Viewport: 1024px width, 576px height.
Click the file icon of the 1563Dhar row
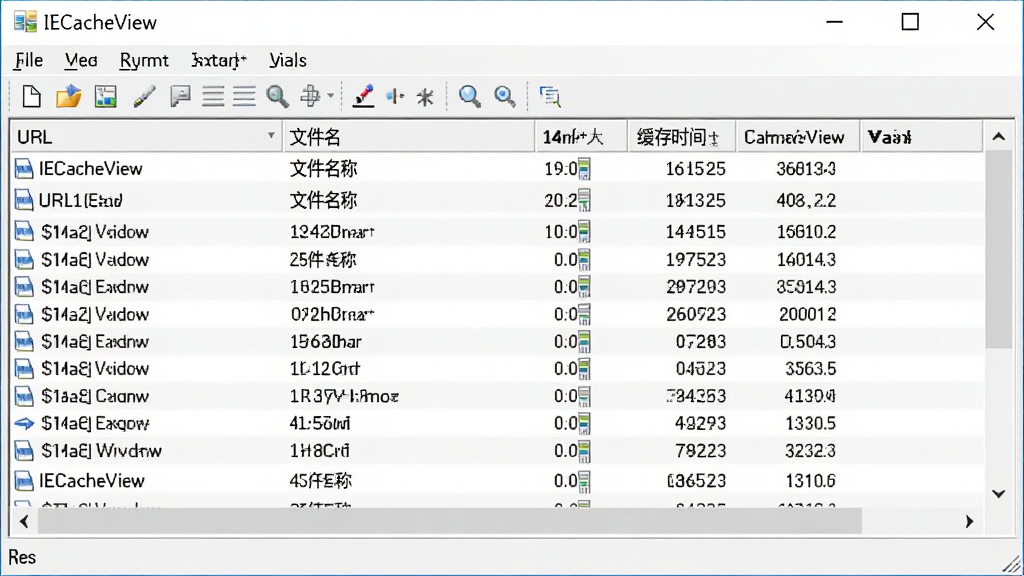pyautogui.click(x=24, y=341)
